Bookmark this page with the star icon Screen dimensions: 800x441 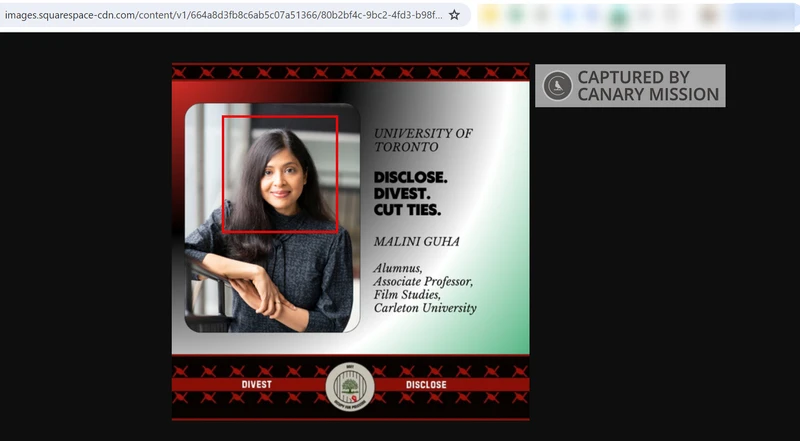(x=454, y=15)
